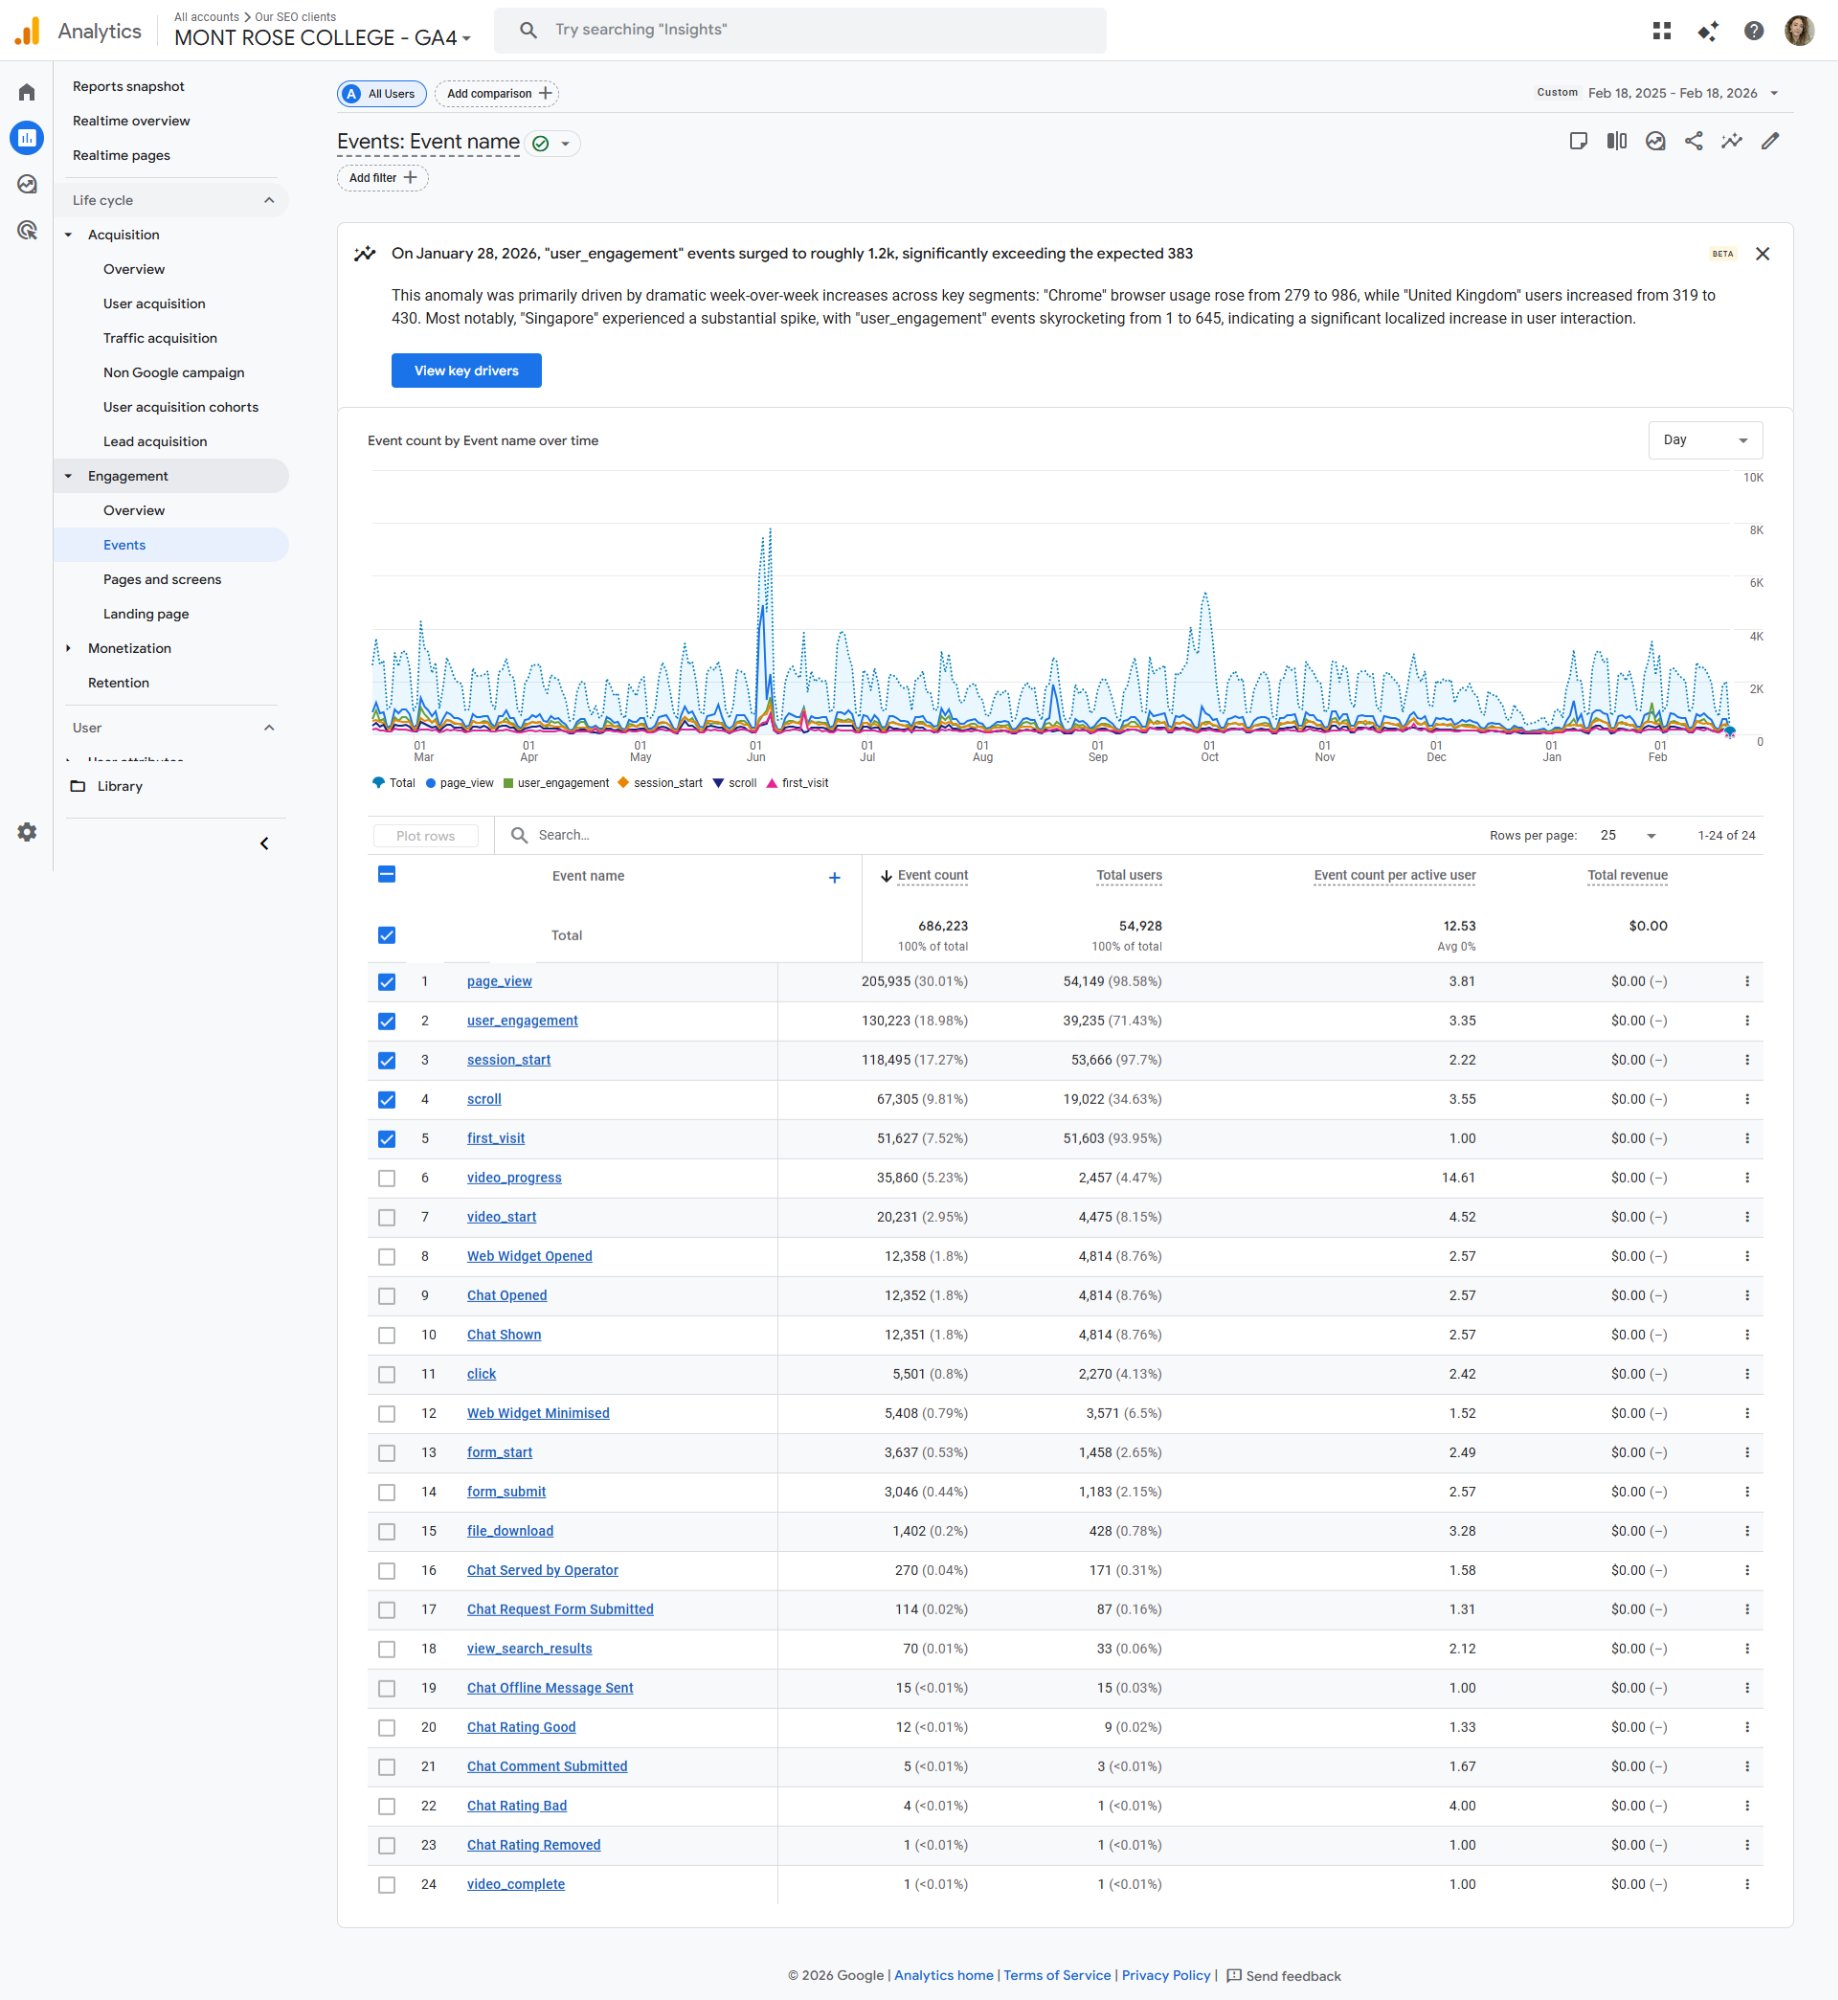Click the Share this report icon
Viewport: 1838px width, 2000px height.
1693,141
